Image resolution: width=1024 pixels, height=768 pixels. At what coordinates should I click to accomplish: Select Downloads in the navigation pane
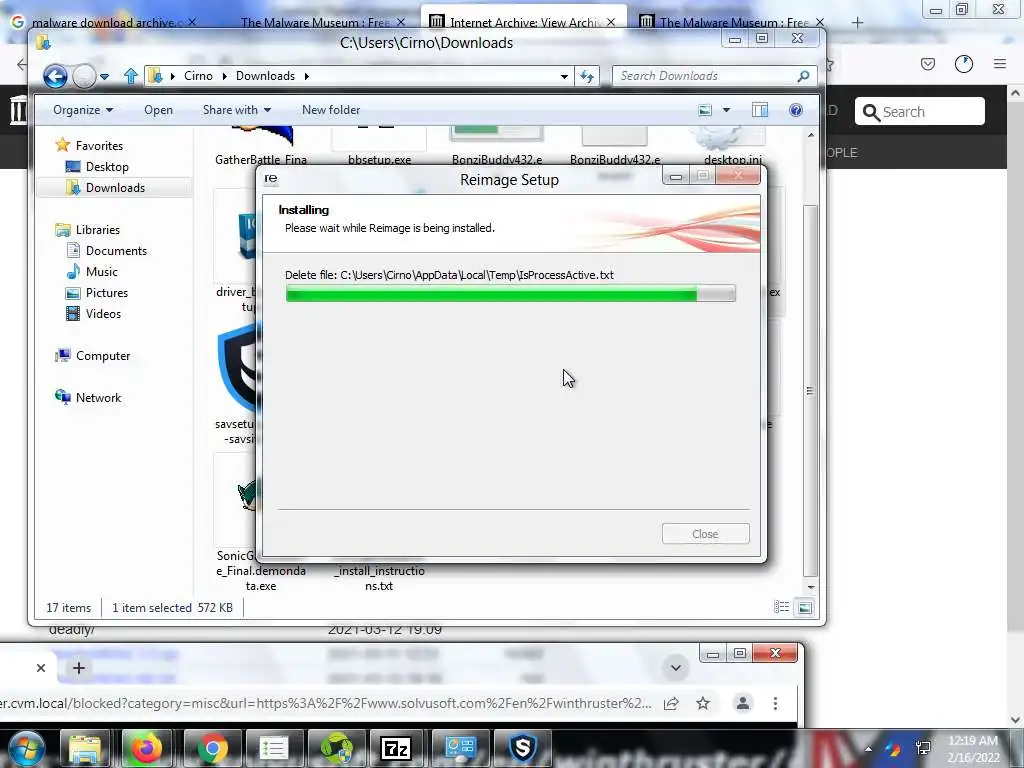(x=115, y=187)
